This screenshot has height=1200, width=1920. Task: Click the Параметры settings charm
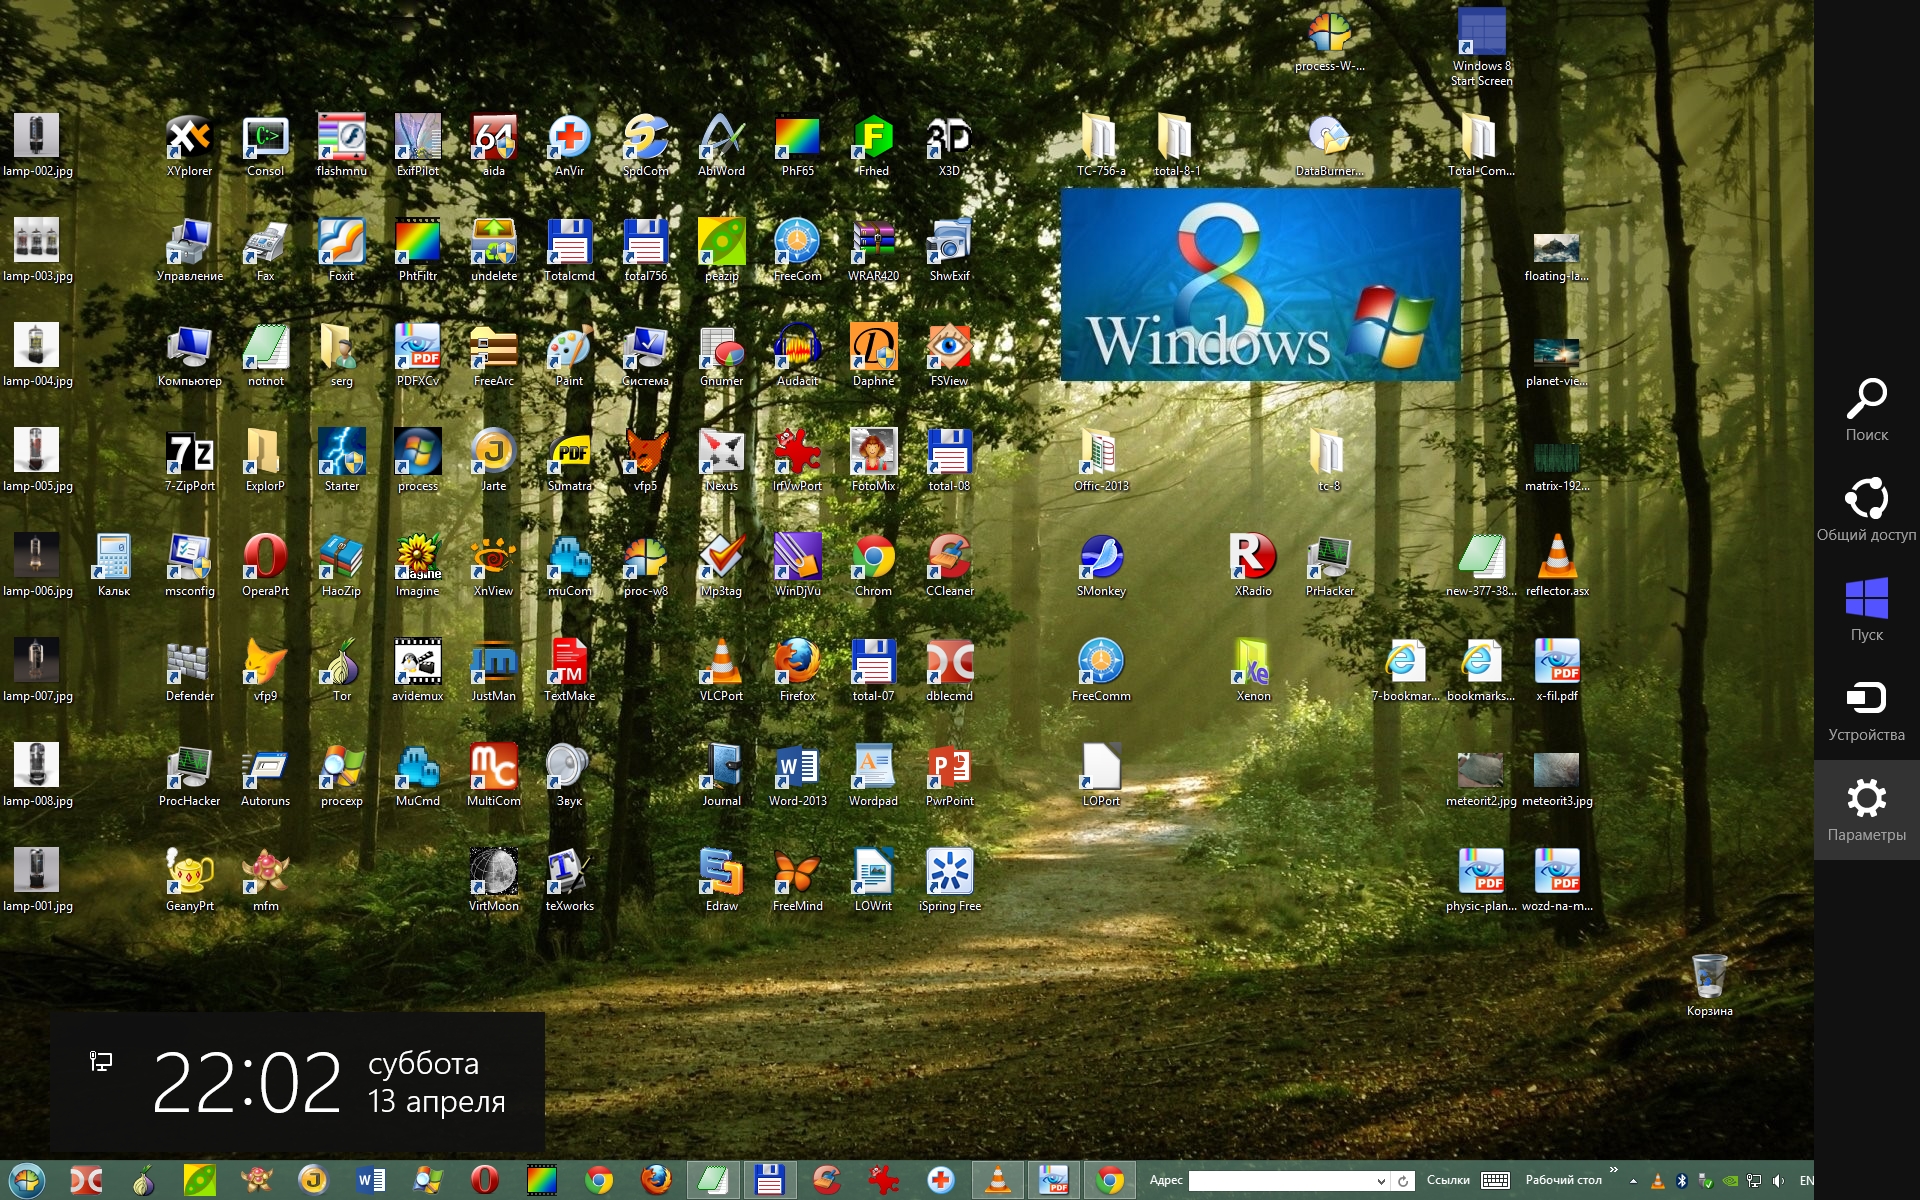[x=1866, y=810]
